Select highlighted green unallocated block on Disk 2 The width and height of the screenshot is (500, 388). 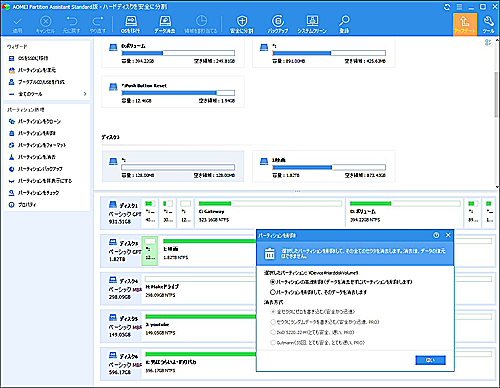150,251
